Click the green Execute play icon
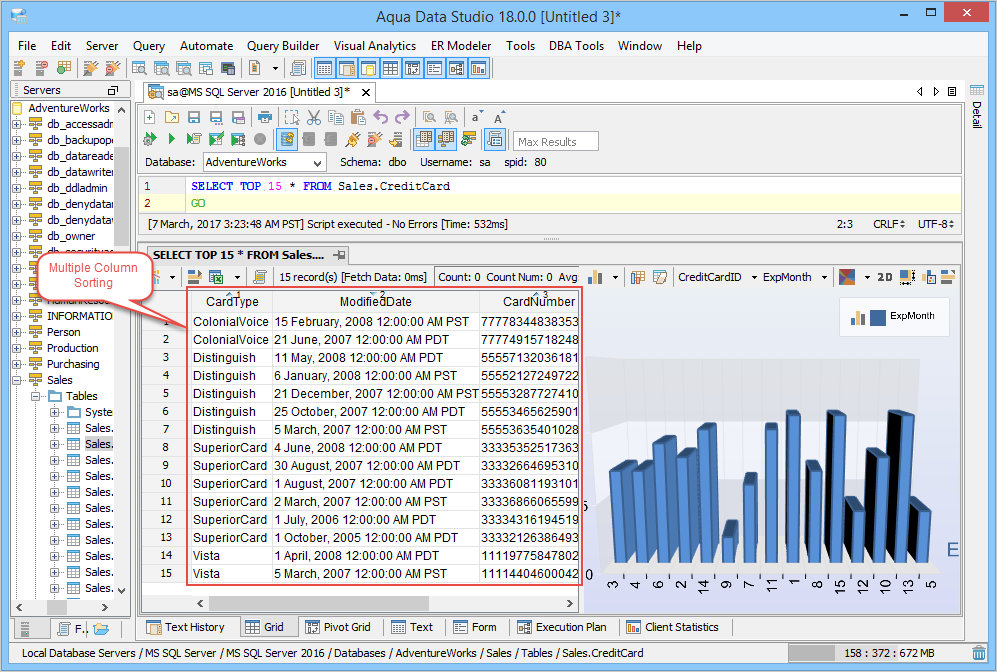997x672 pixels. [x=172, y=139]
